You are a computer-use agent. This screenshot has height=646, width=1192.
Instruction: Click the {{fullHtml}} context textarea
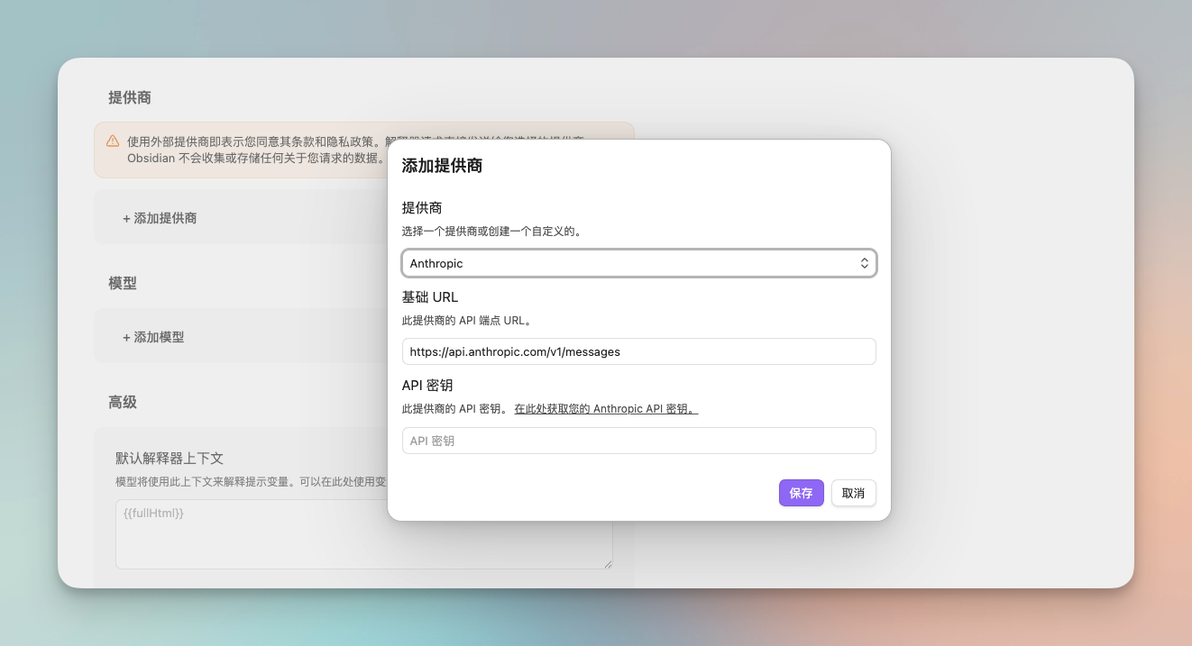pos(363,534)
